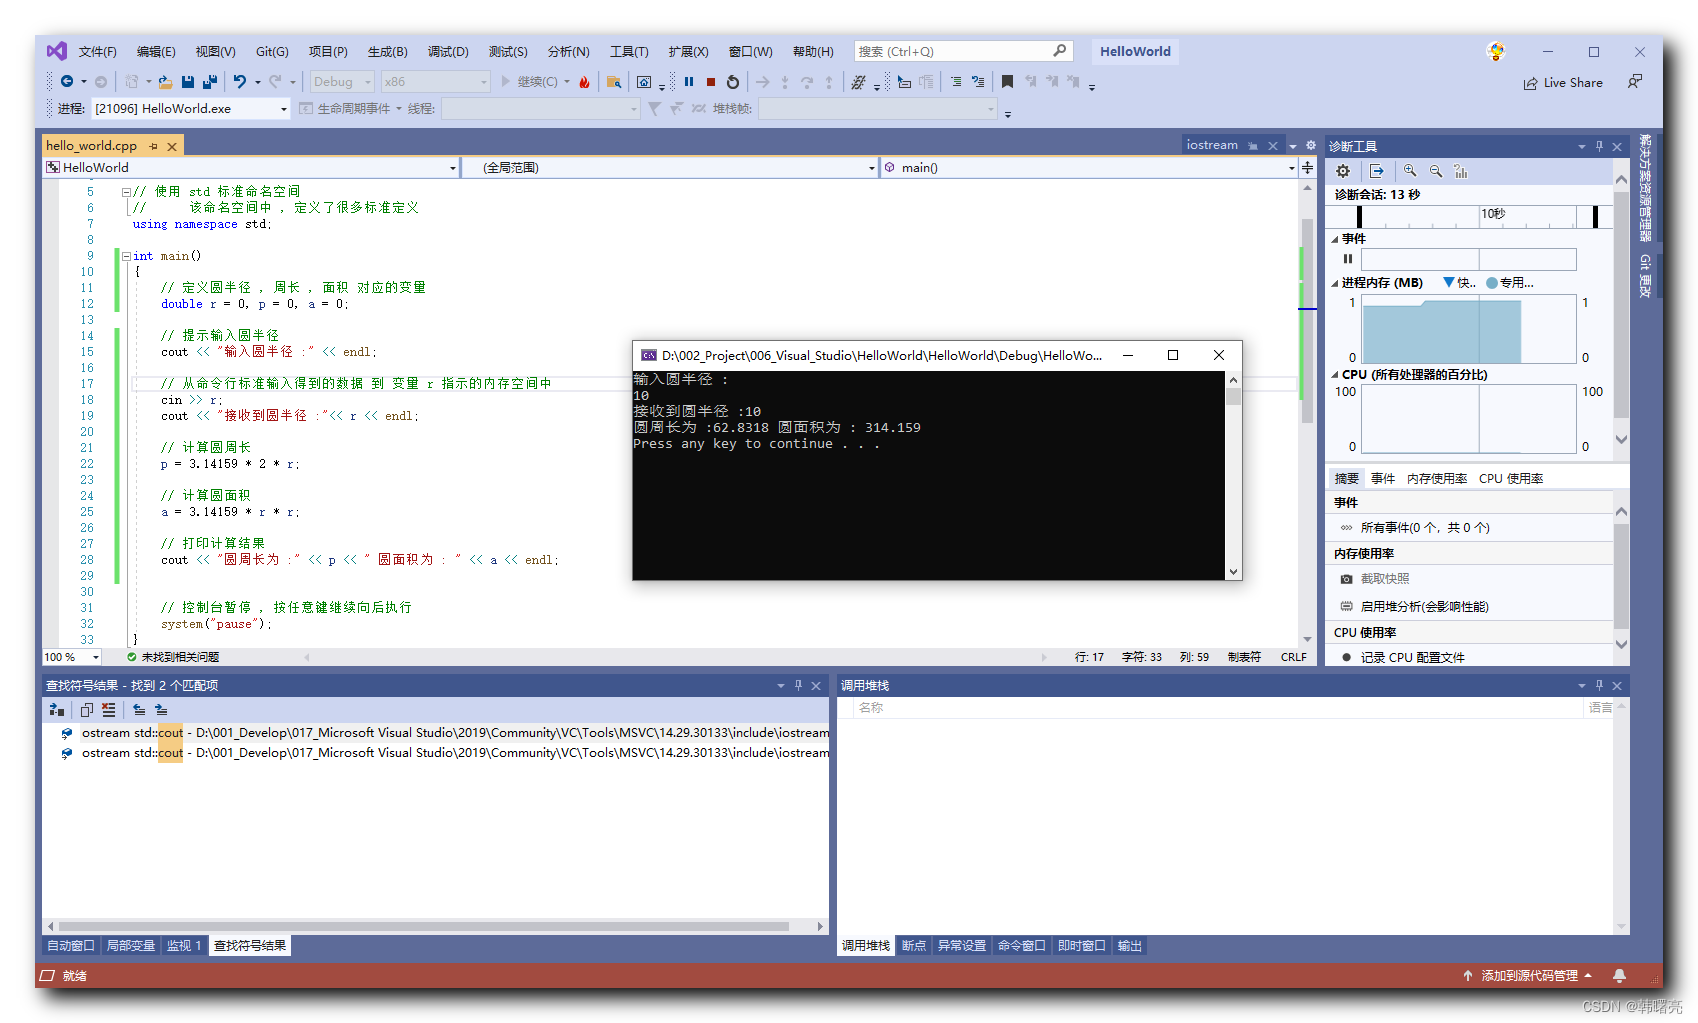Toggle auto-hide pin on call stack panel

1599,685
